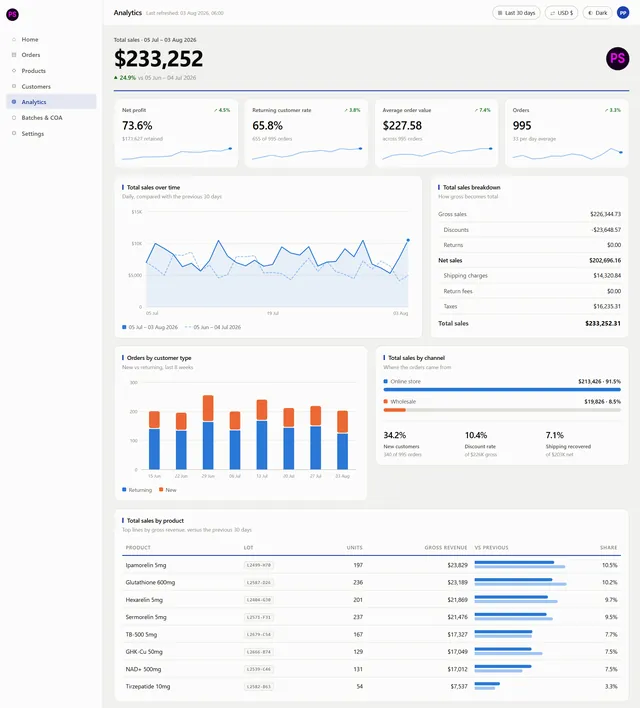Sort by the UNITS column header
The width and height of the screenshot is (640, 708).
(x=355, y=547)
